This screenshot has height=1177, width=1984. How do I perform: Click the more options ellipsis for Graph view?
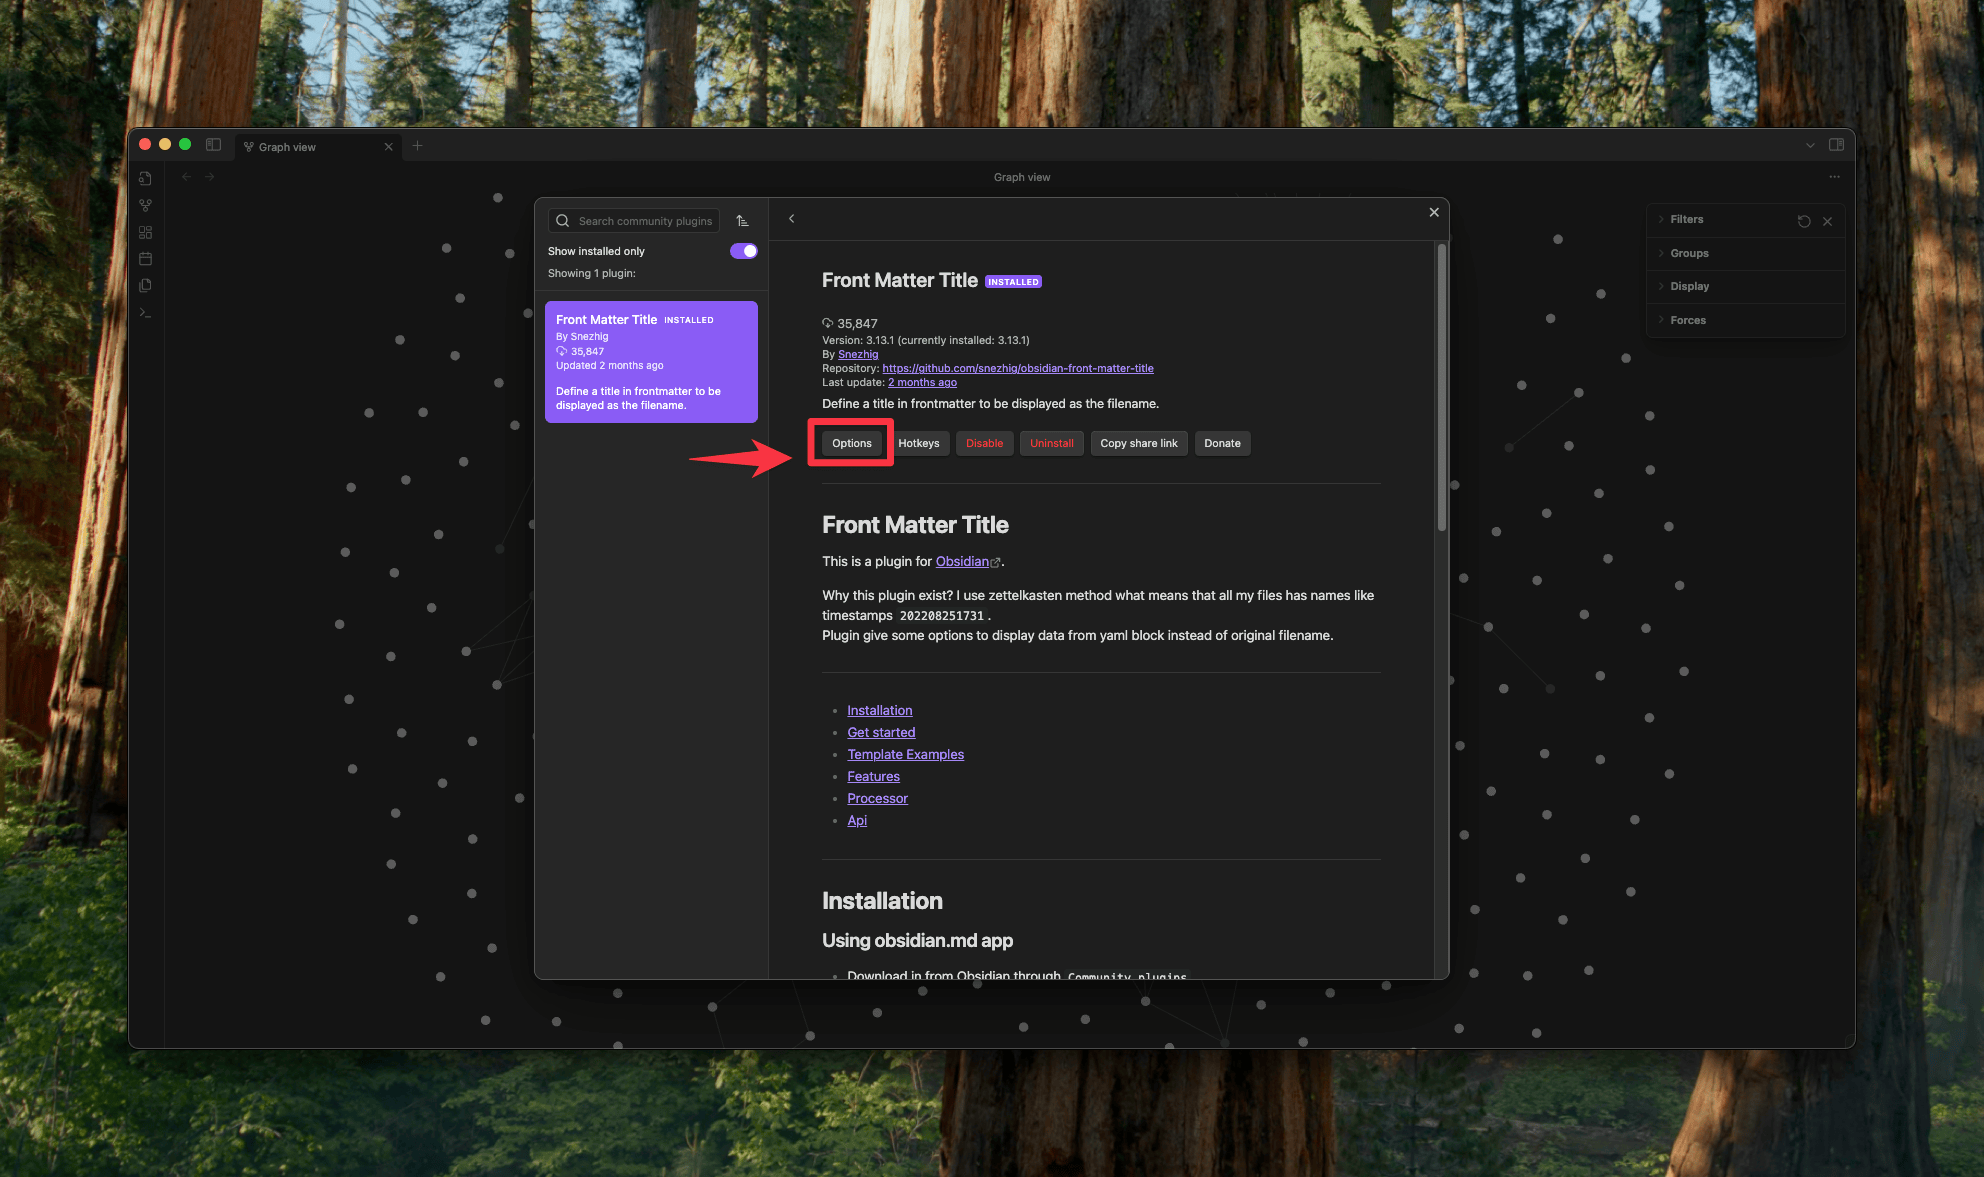click(1834, 176)
